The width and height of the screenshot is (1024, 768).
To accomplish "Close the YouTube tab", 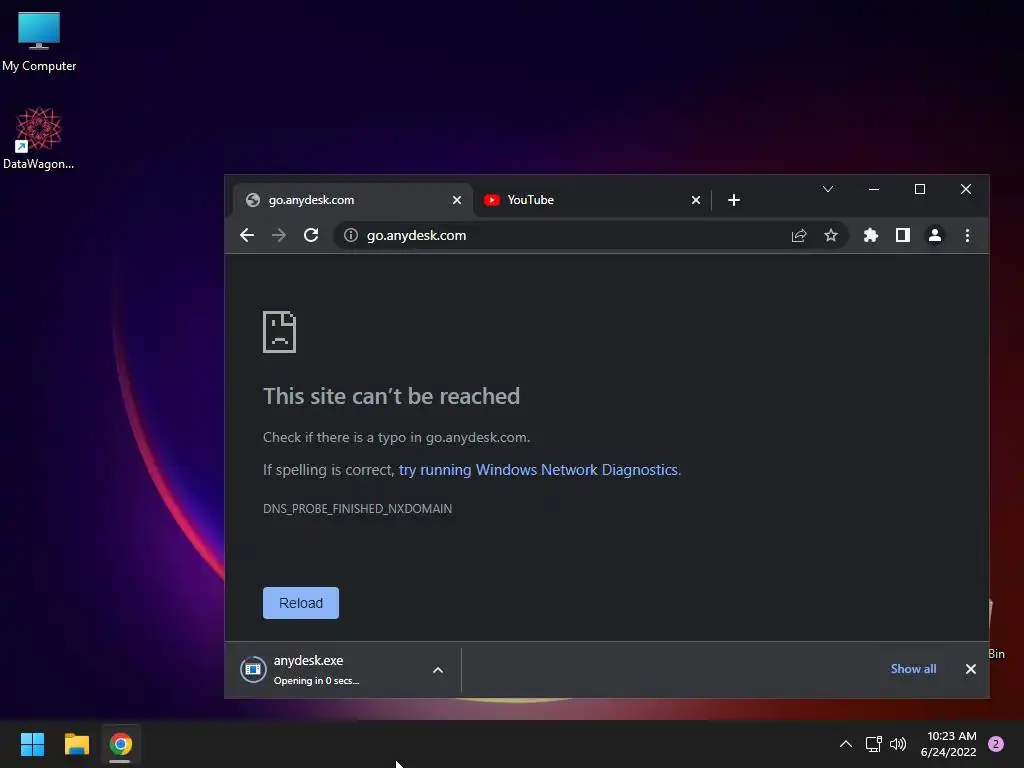I will pyautogui.click(x=696, y=200).
